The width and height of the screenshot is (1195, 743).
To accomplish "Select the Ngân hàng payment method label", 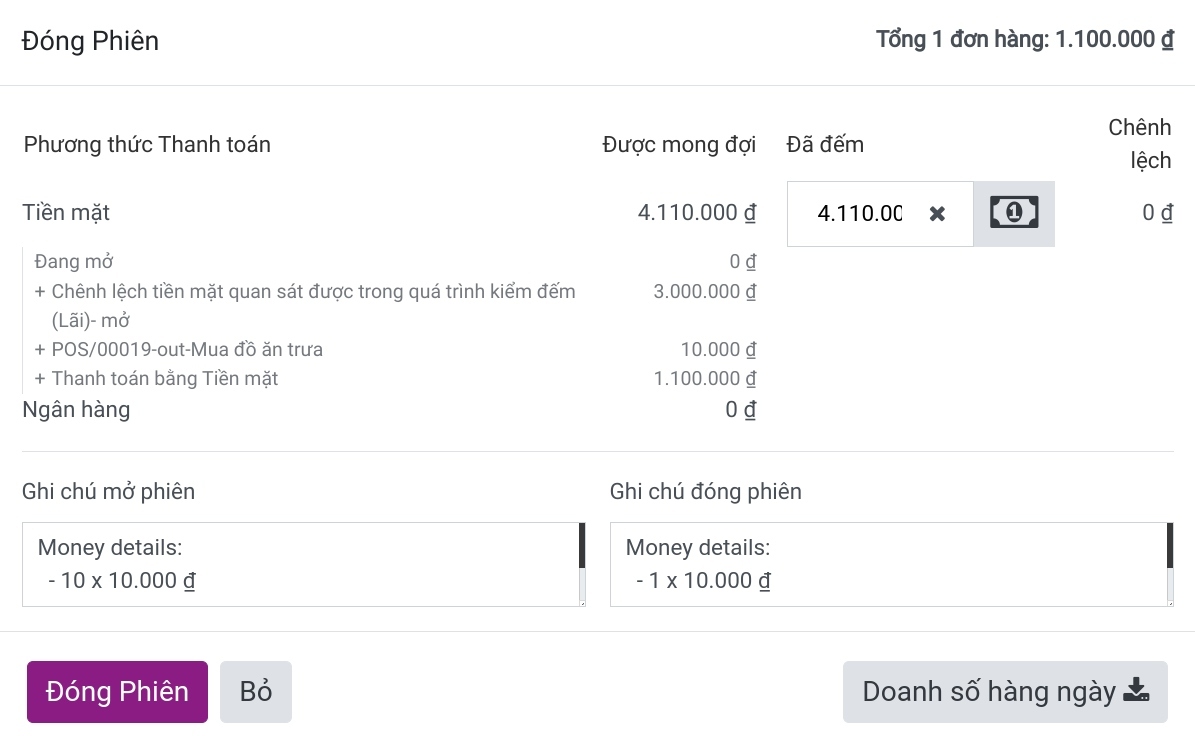I will 76,410.
